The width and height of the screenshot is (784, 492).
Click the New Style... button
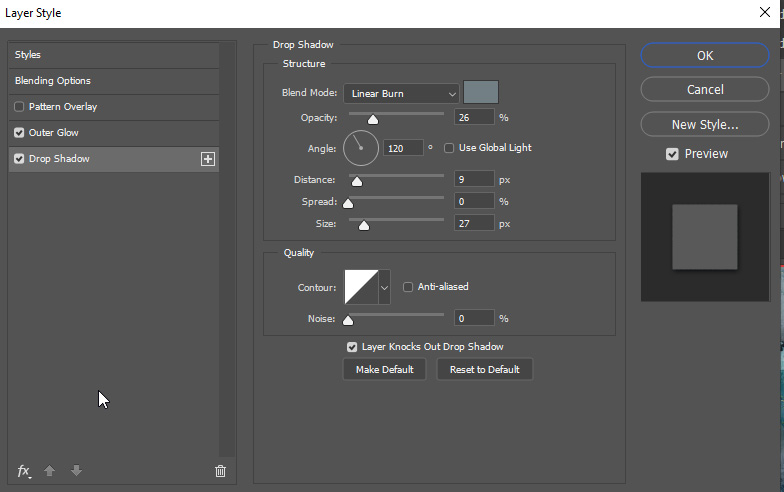click(x=704, y=124)
